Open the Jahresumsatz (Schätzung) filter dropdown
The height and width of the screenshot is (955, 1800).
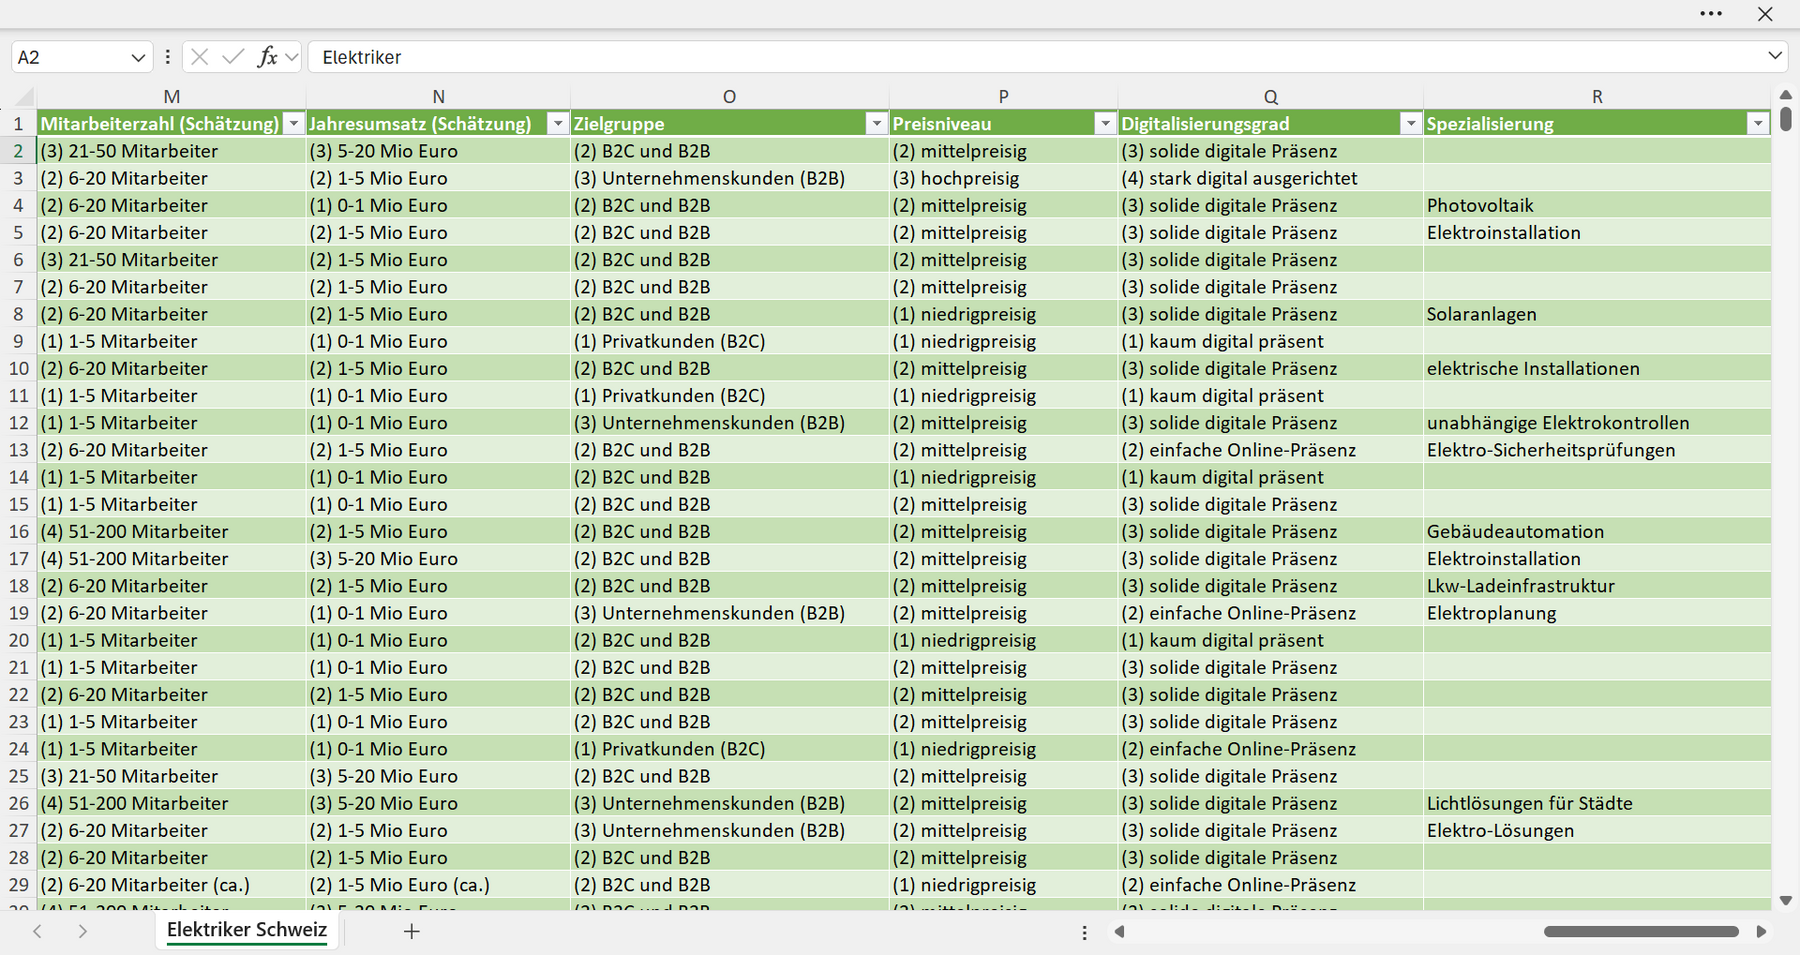pos(558,124)
